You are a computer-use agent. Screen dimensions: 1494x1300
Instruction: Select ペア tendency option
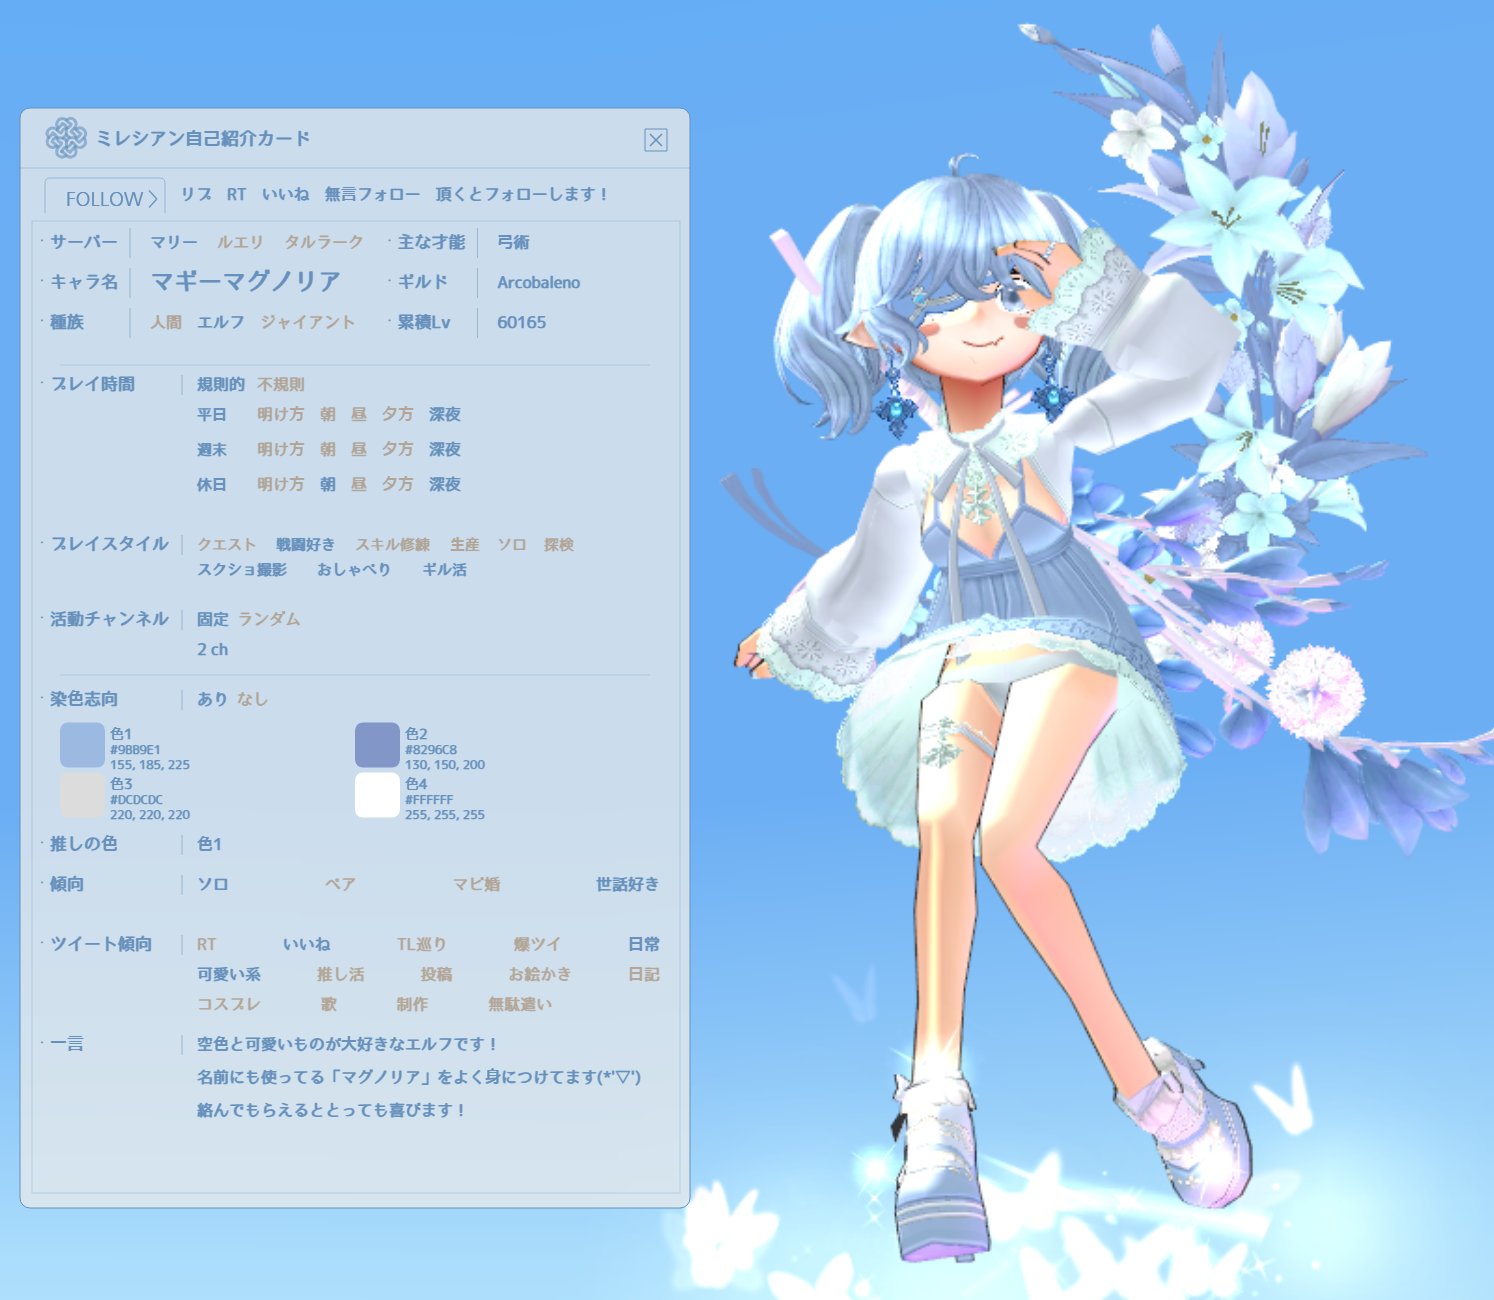[340, 884]
